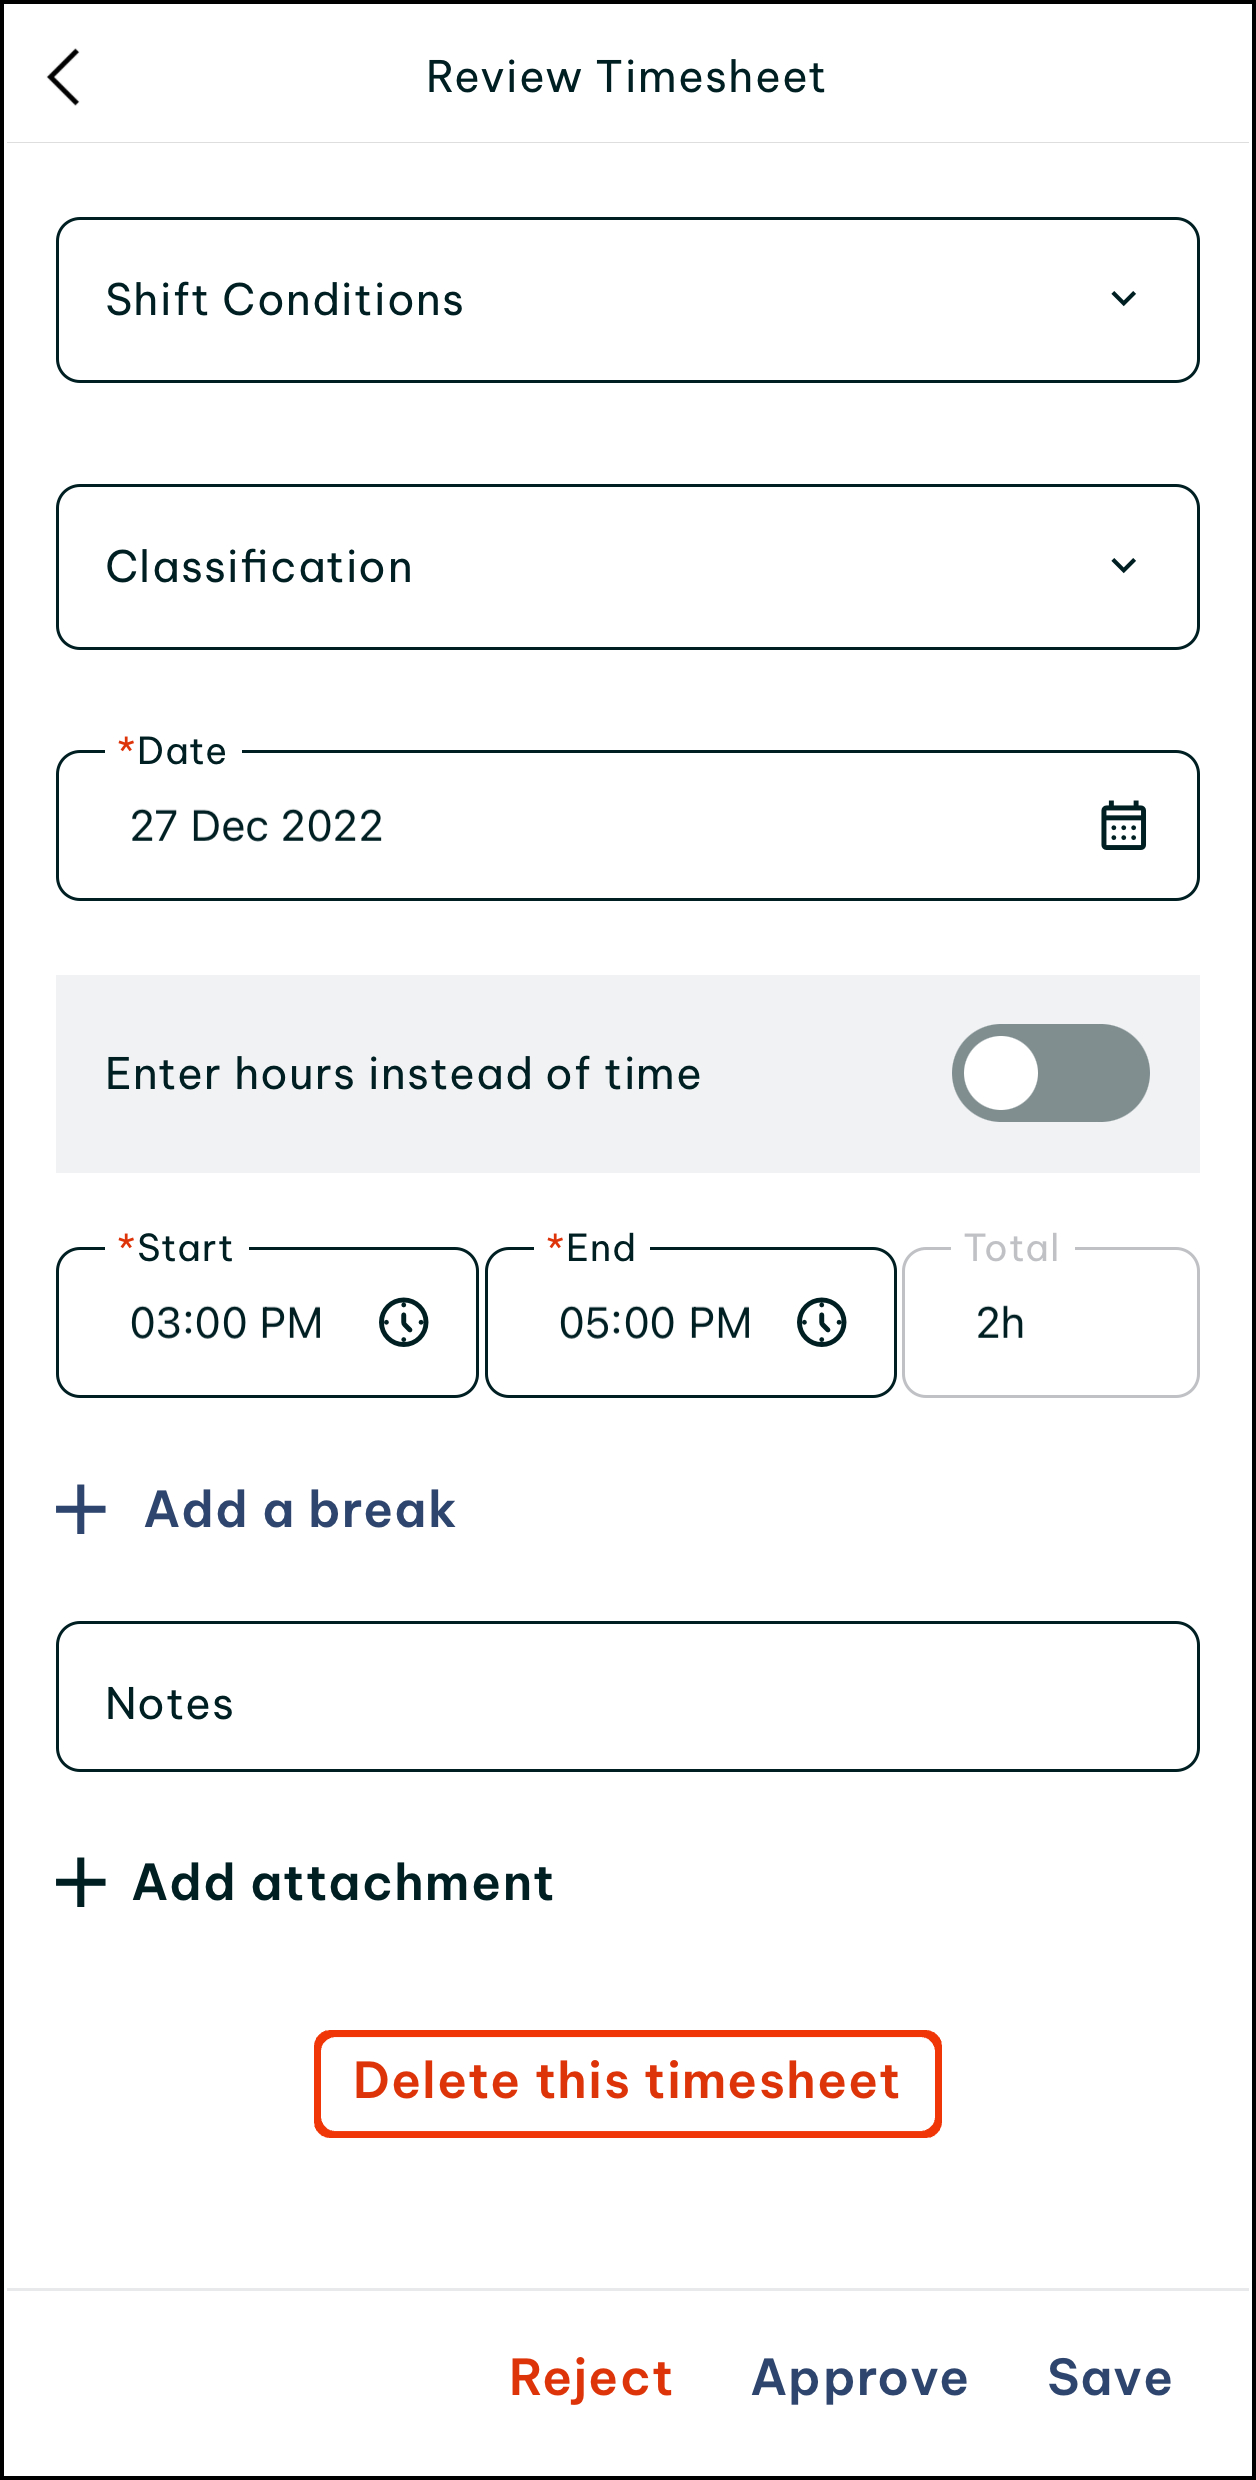Click the plus icon beside Add a break
The image size is (1256, 2480).
81,1509
